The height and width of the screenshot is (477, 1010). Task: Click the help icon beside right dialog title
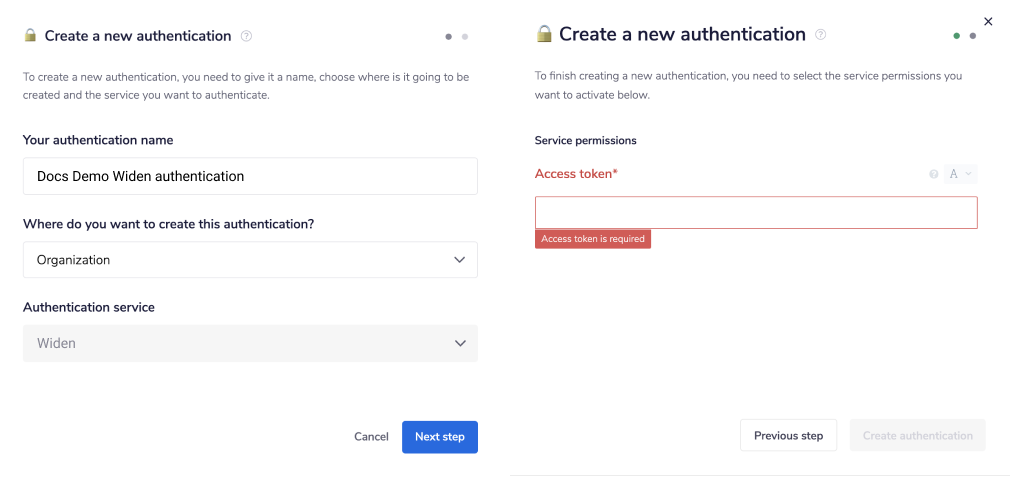[821, 34]
